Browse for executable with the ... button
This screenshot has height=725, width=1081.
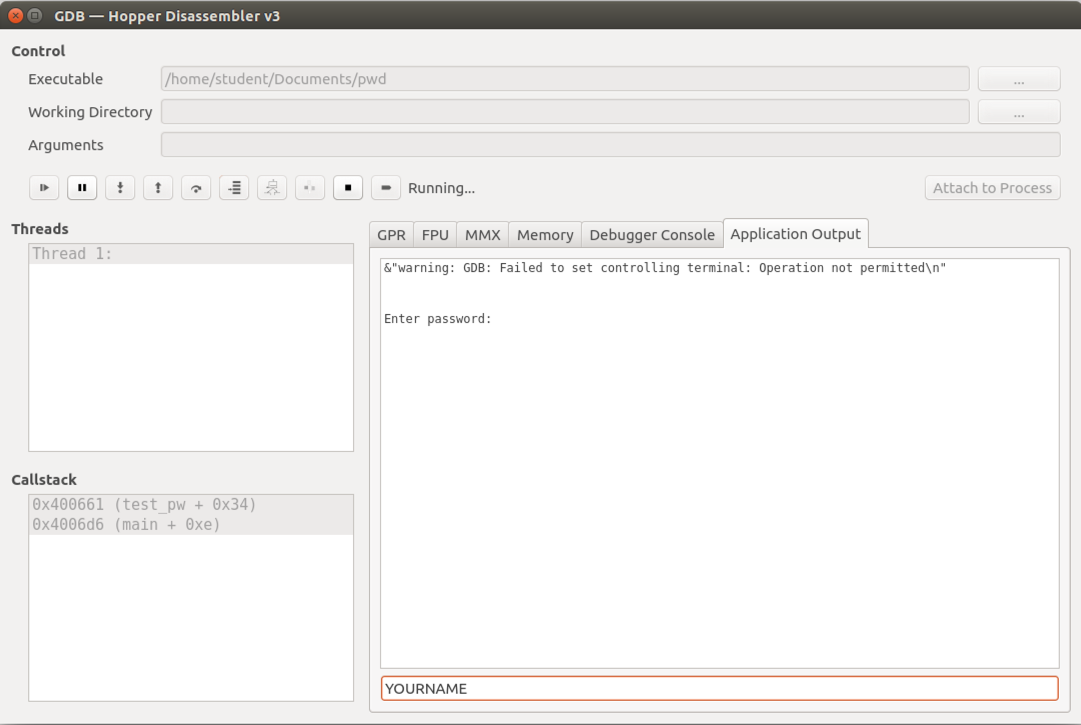(x=1019, y=79)
